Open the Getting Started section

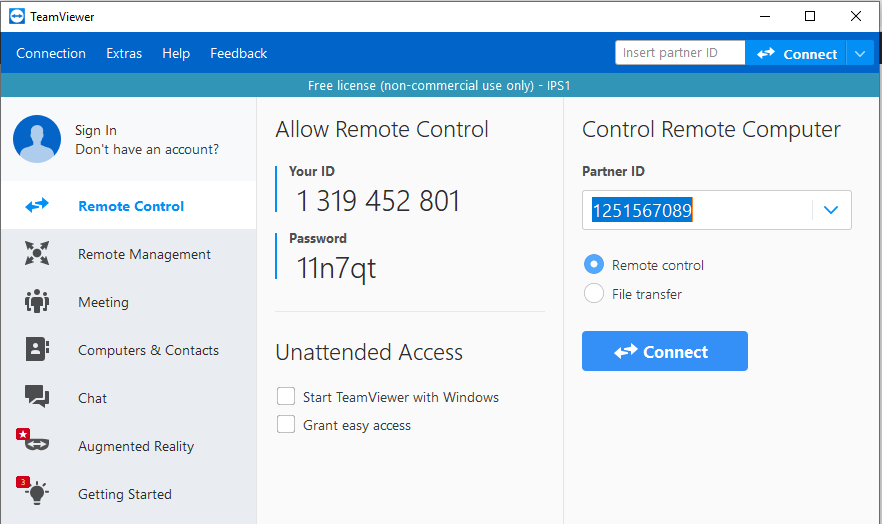pos(125,494)
